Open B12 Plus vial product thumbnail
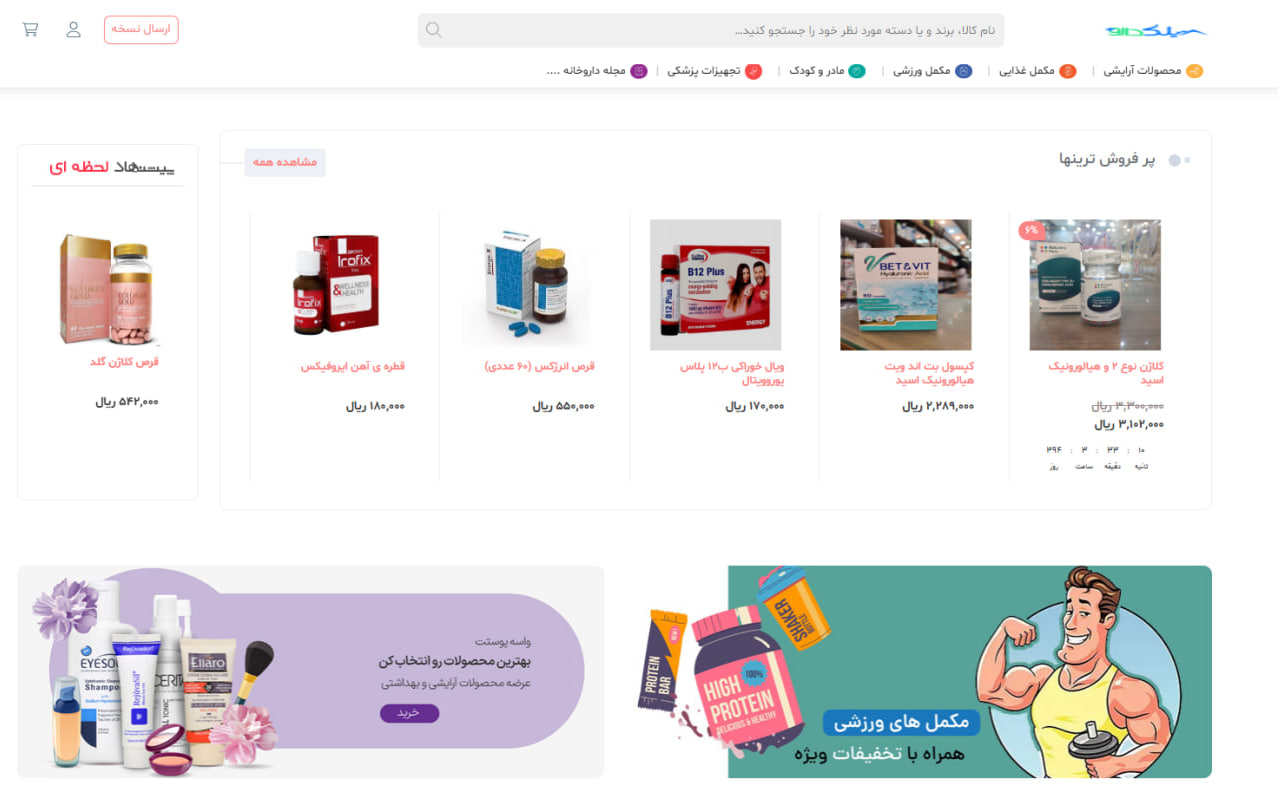Screen dimensions: 1278x788 [715, 285]
